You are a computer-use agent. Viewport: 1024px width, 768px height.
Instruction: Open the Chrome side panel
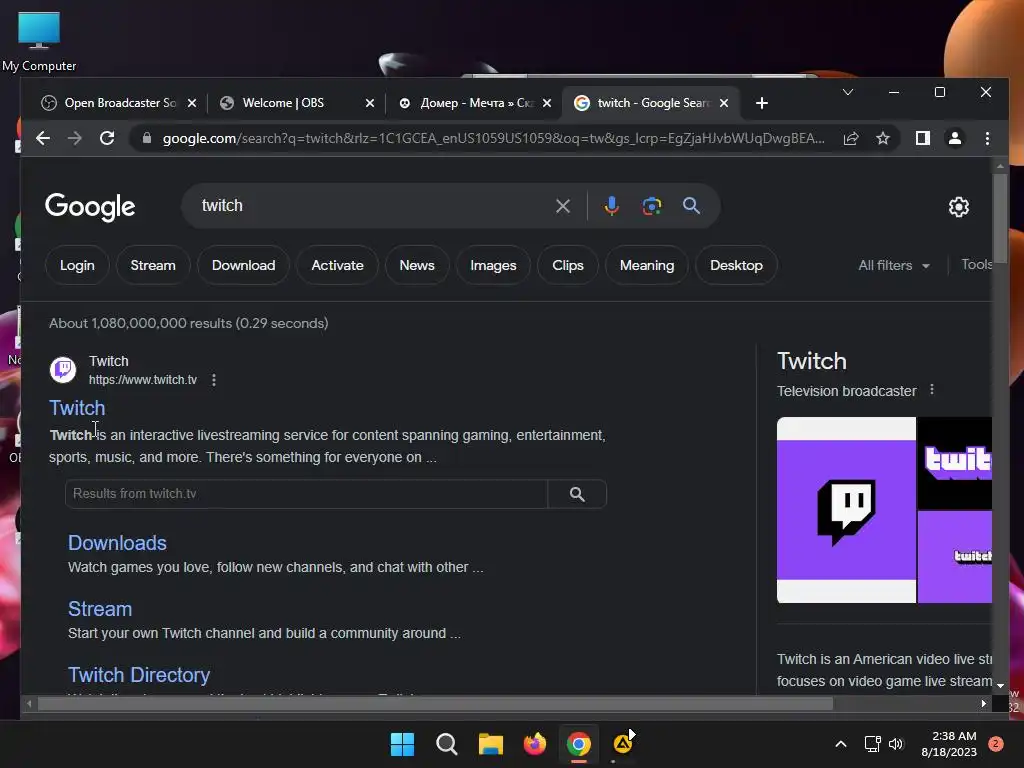(x=923, y=138)
